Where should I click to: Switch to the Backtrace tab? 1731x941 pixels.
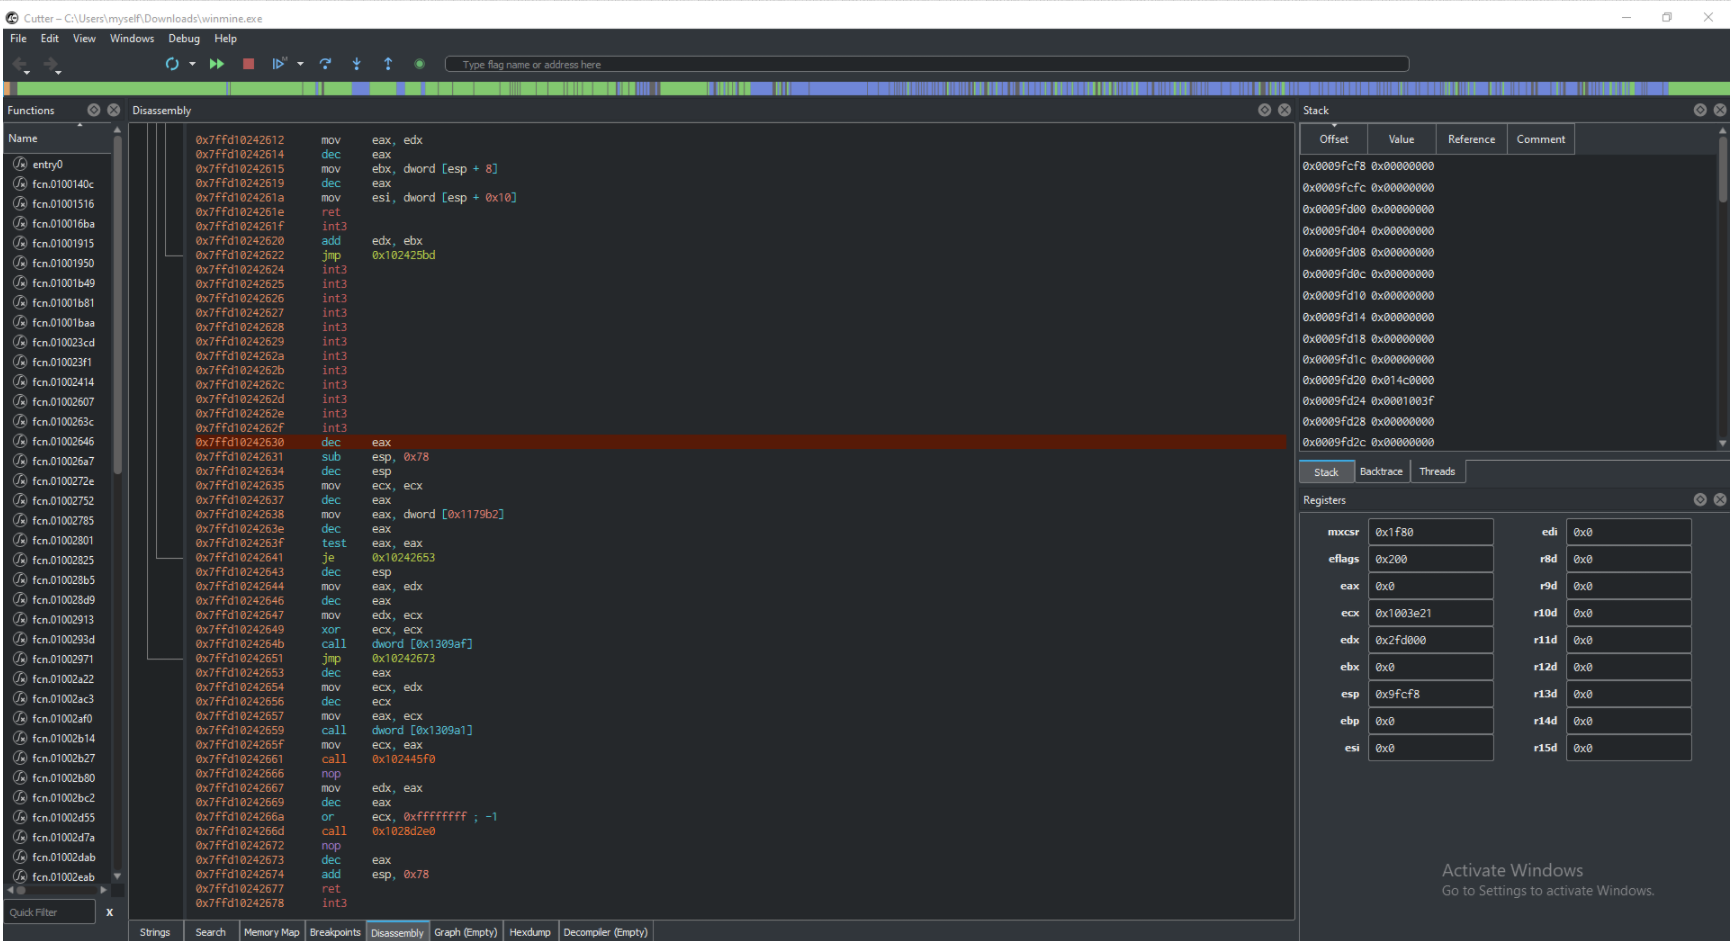click(x=1381, y=471)
